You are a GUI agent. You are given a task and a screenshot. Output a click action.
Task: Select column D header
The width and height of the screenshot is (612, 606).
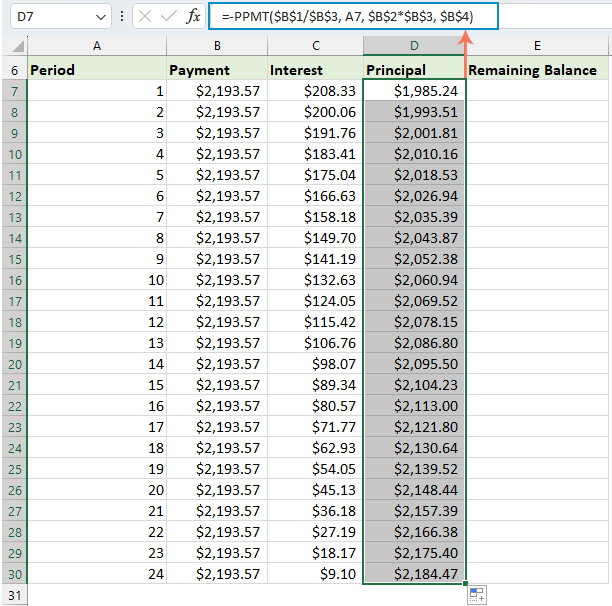[x=414, y=46]
